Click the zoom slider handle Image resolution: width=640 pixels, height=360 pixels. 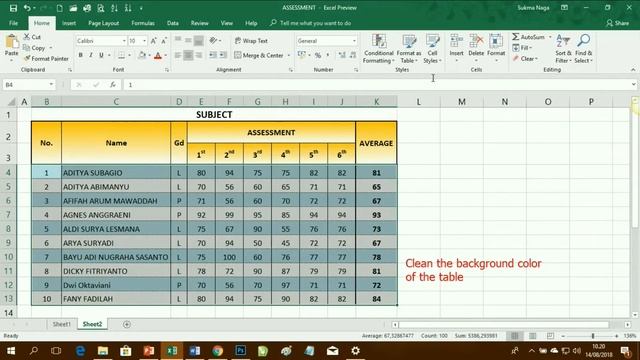(593, 336)
